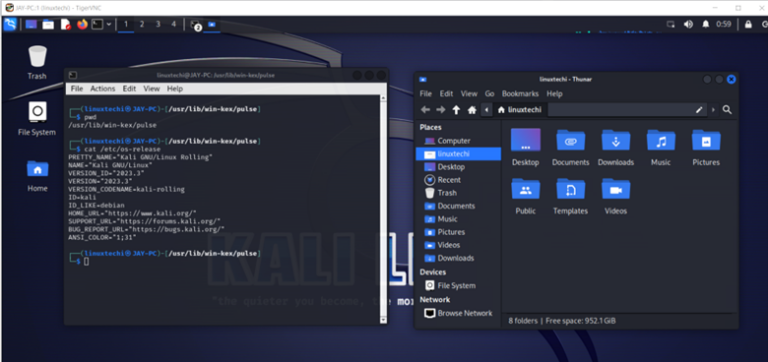Click the terminal vertical scrollbar
The height and width of the screenshot is (362, 768).
[384, 209]
